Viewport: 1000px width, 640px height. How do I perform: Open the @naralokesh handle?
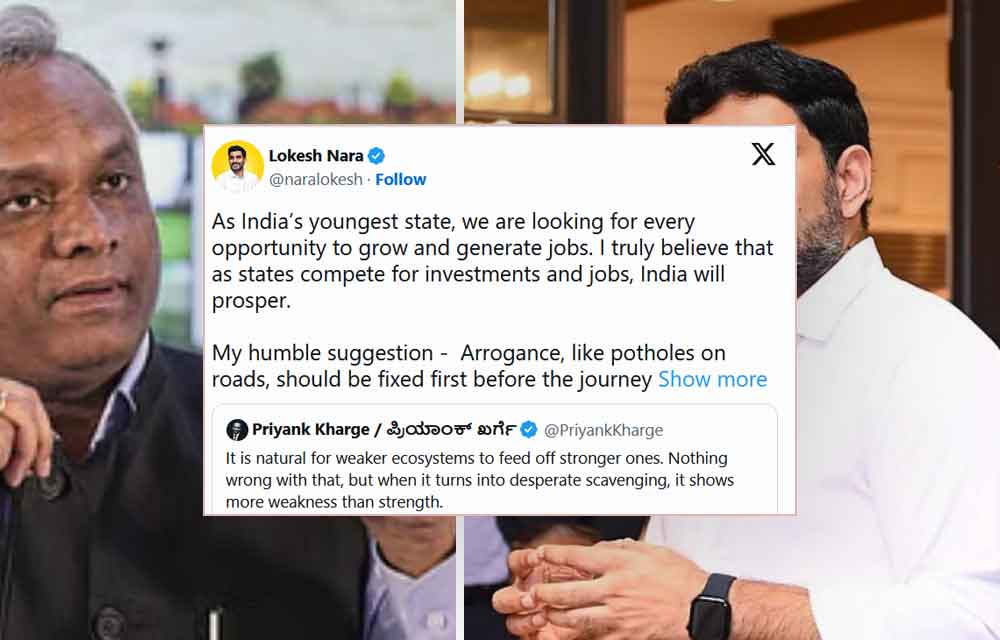[x=316, y=180]
